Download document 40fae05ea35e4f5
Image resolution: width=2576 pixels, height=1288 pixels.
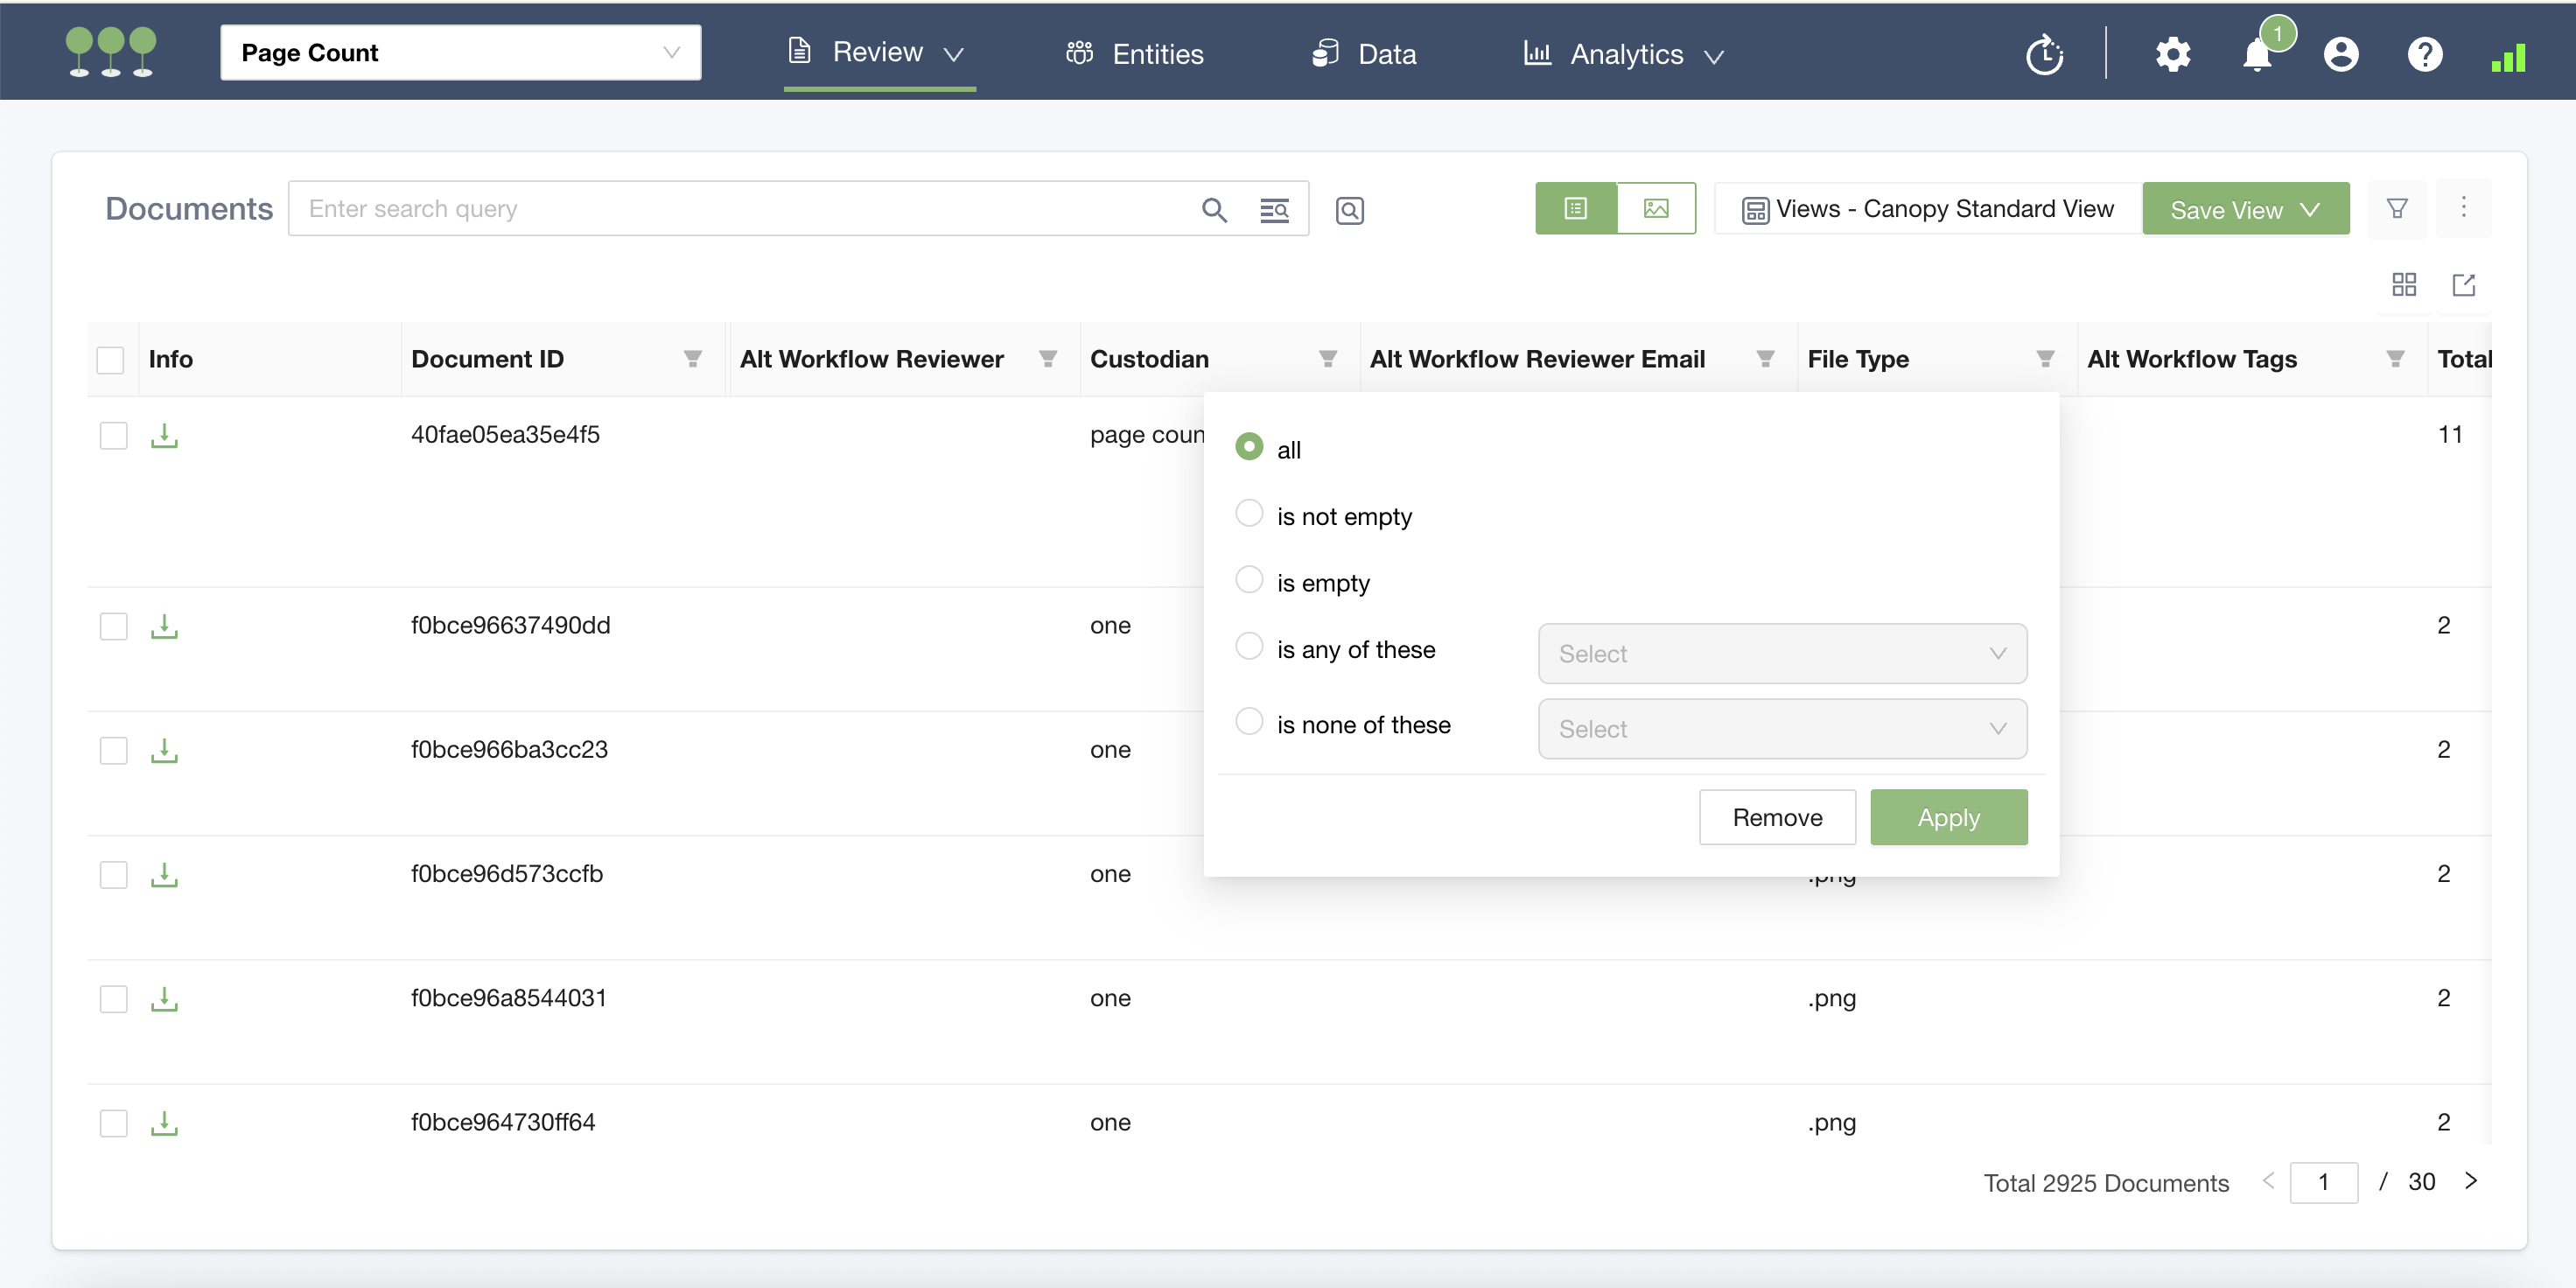tap(164, 436)
